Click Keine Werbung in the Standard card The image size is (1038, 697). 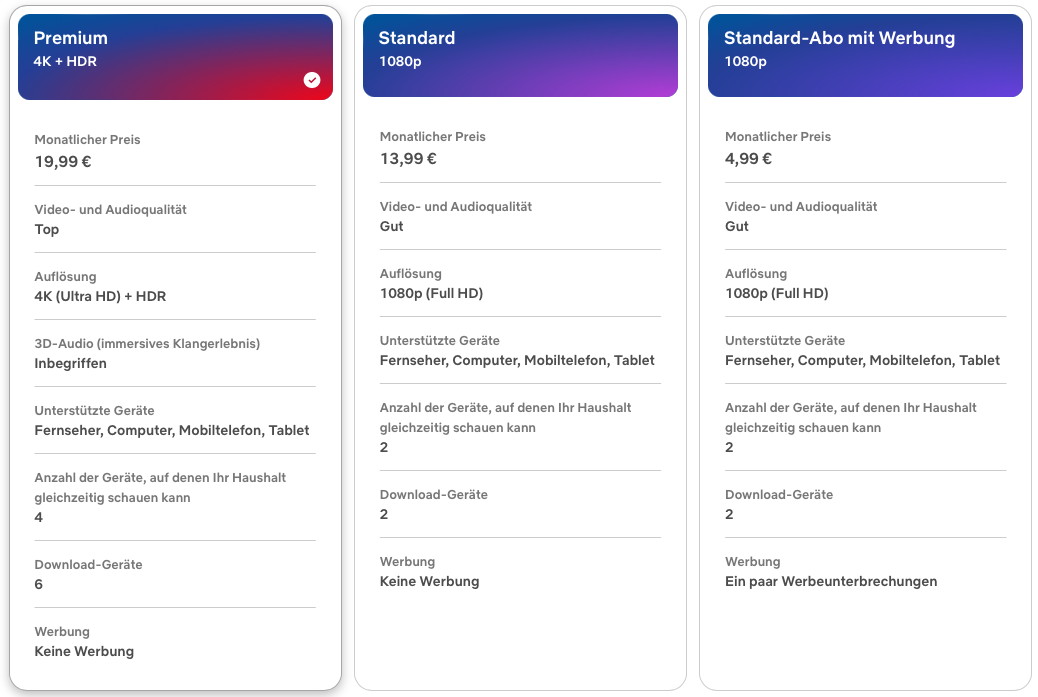[429, 582]
